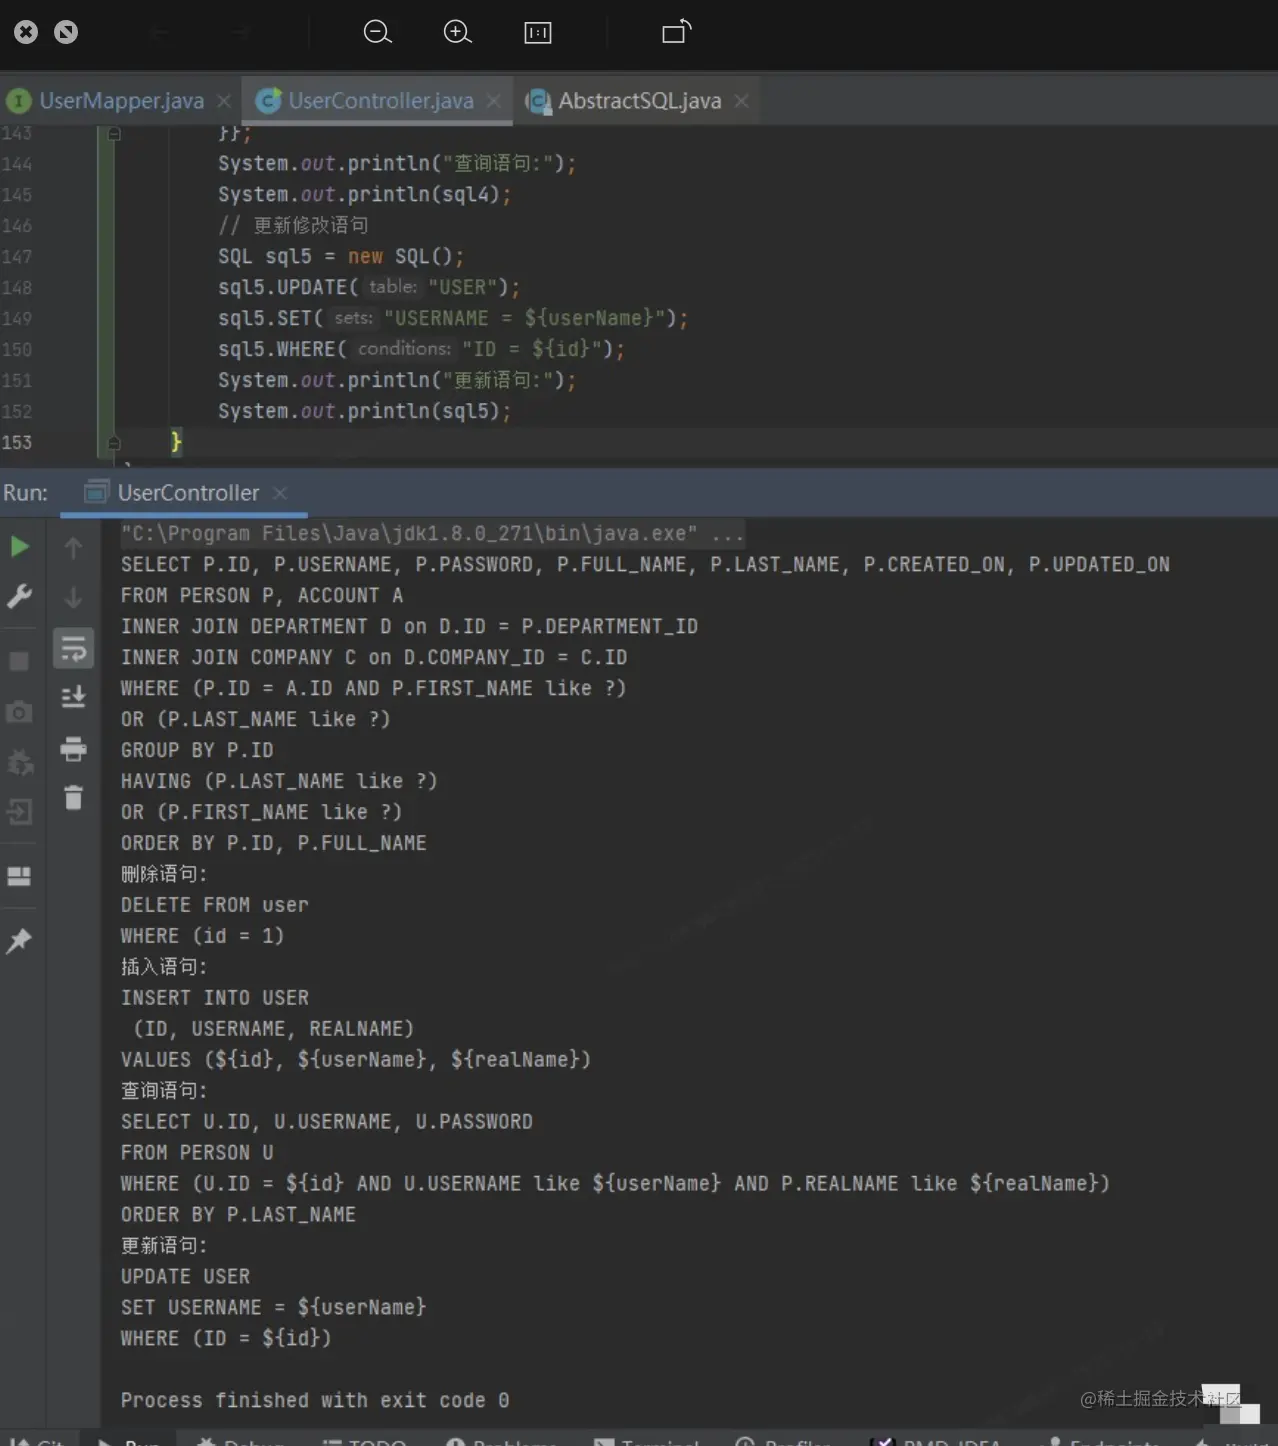Screen dimensions: 1278x1446
Task: Open the PMD-IDEA tool window
Action: coord(937,1441)
